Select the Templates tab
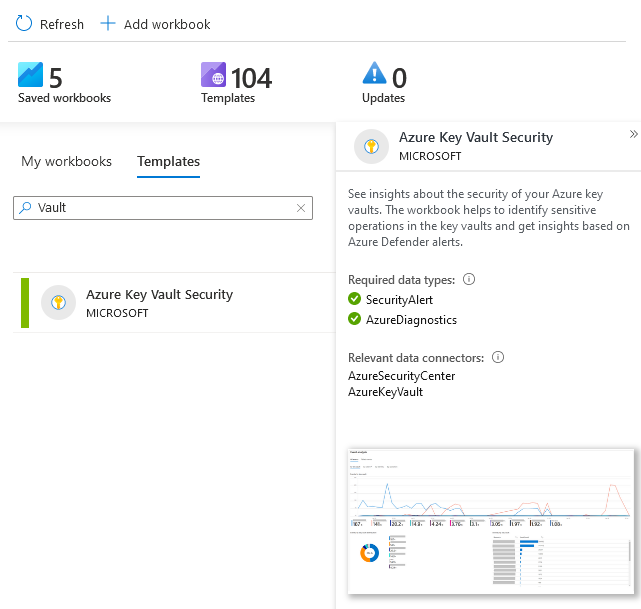This screenshot has width=641, height=609. point(168,162)
